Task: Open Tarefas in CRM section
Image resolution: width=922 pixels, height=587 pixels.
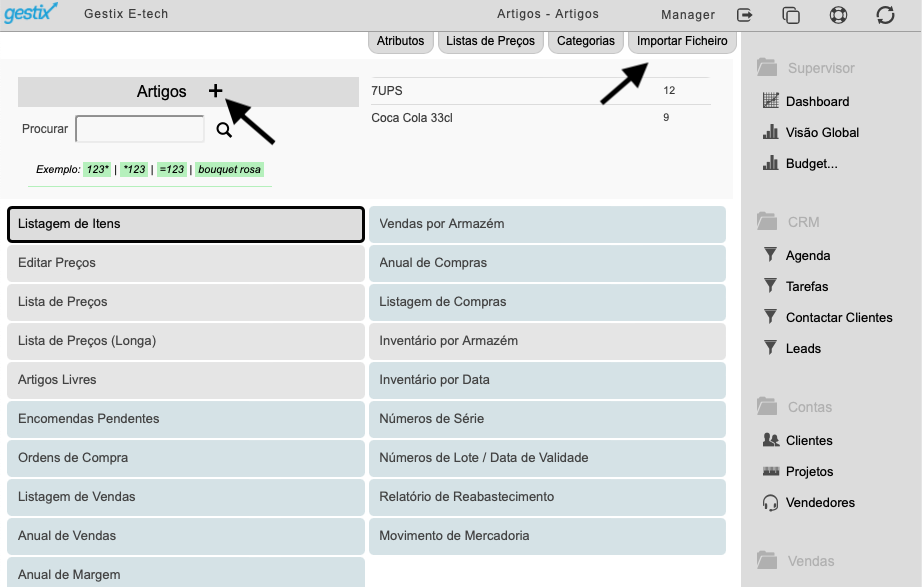Action: click(807, 286)
